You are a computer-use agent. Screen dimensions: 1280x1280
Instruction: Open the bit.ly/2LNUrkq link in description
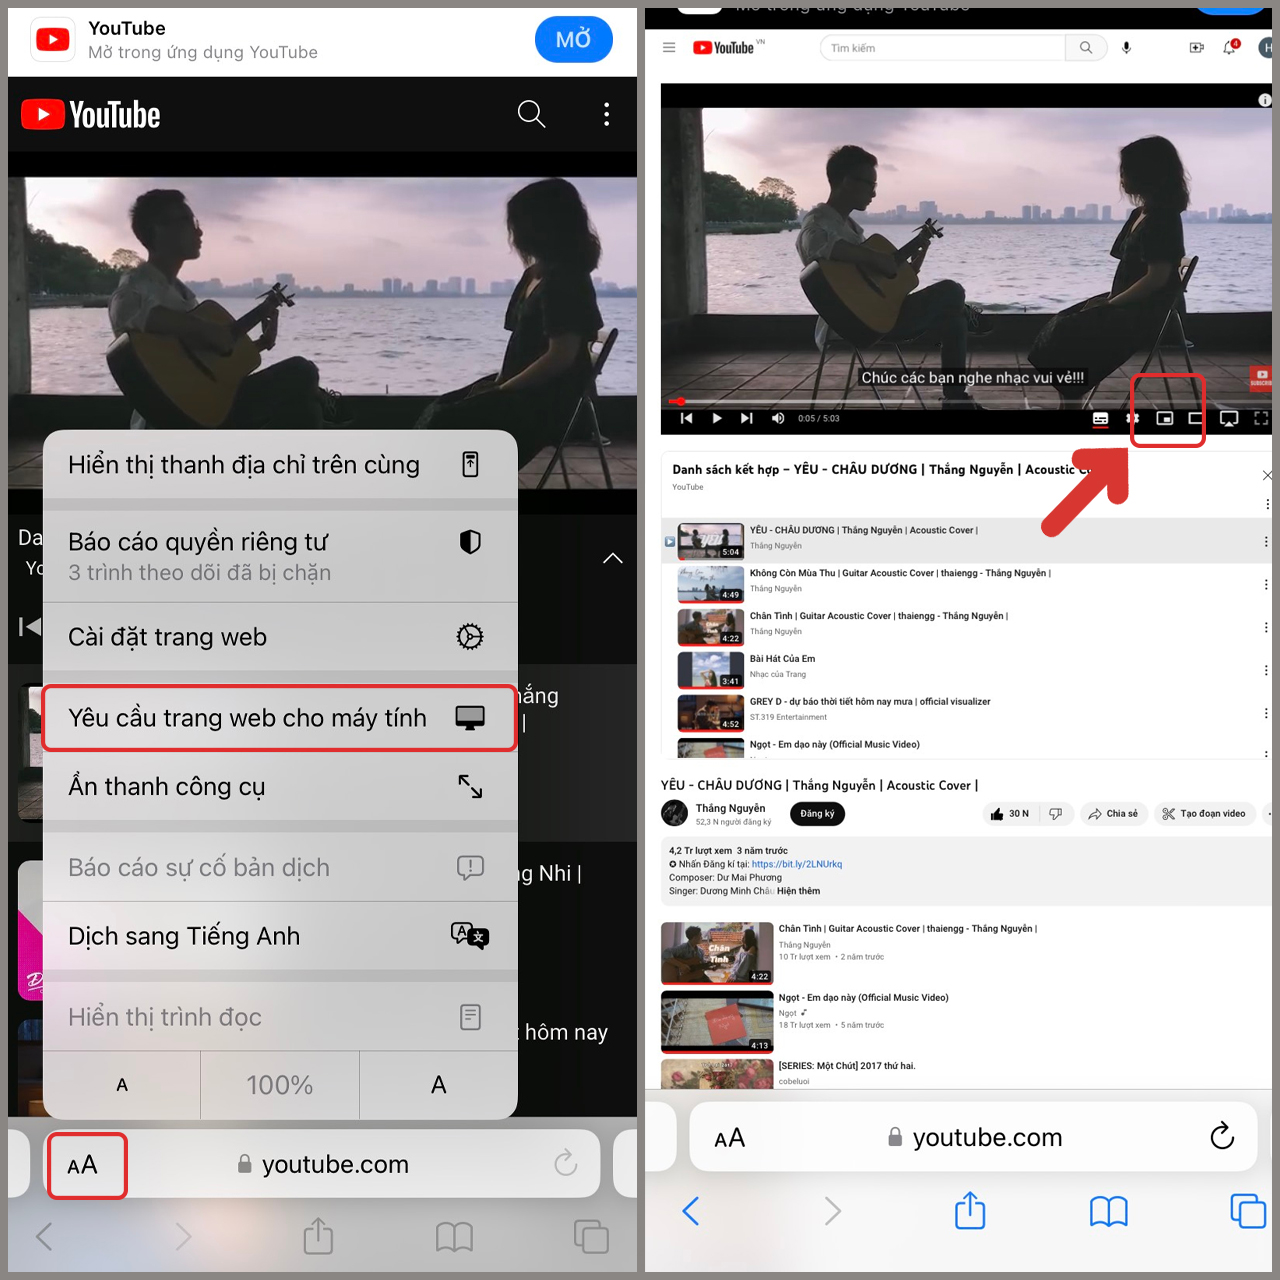coord(797,864)
